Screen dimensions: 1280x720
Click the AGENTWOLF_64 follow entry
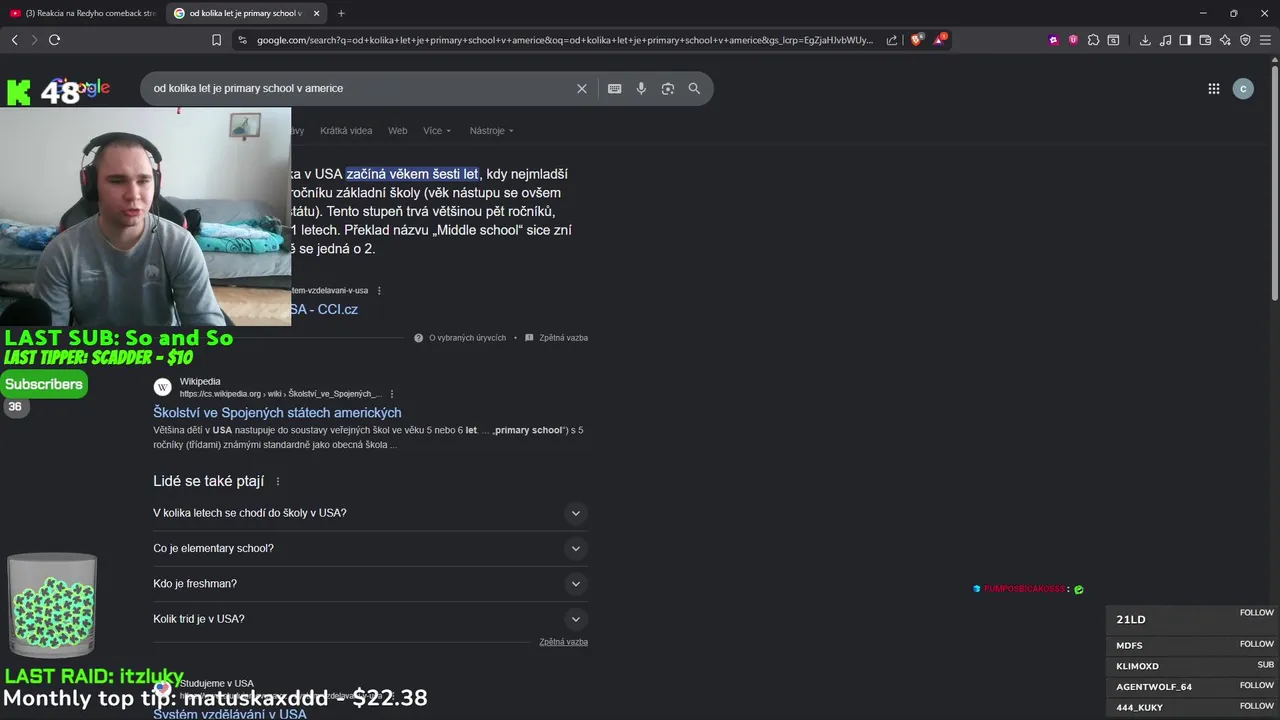tap(1192, 687)
